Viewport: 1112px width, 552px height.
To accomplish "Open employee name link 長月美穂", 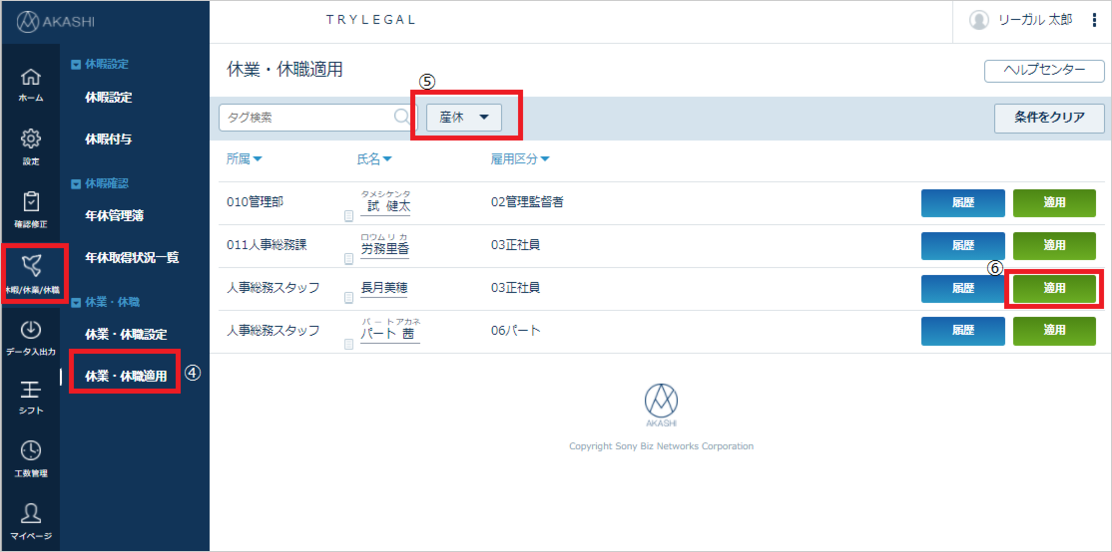I will point(384,288).
